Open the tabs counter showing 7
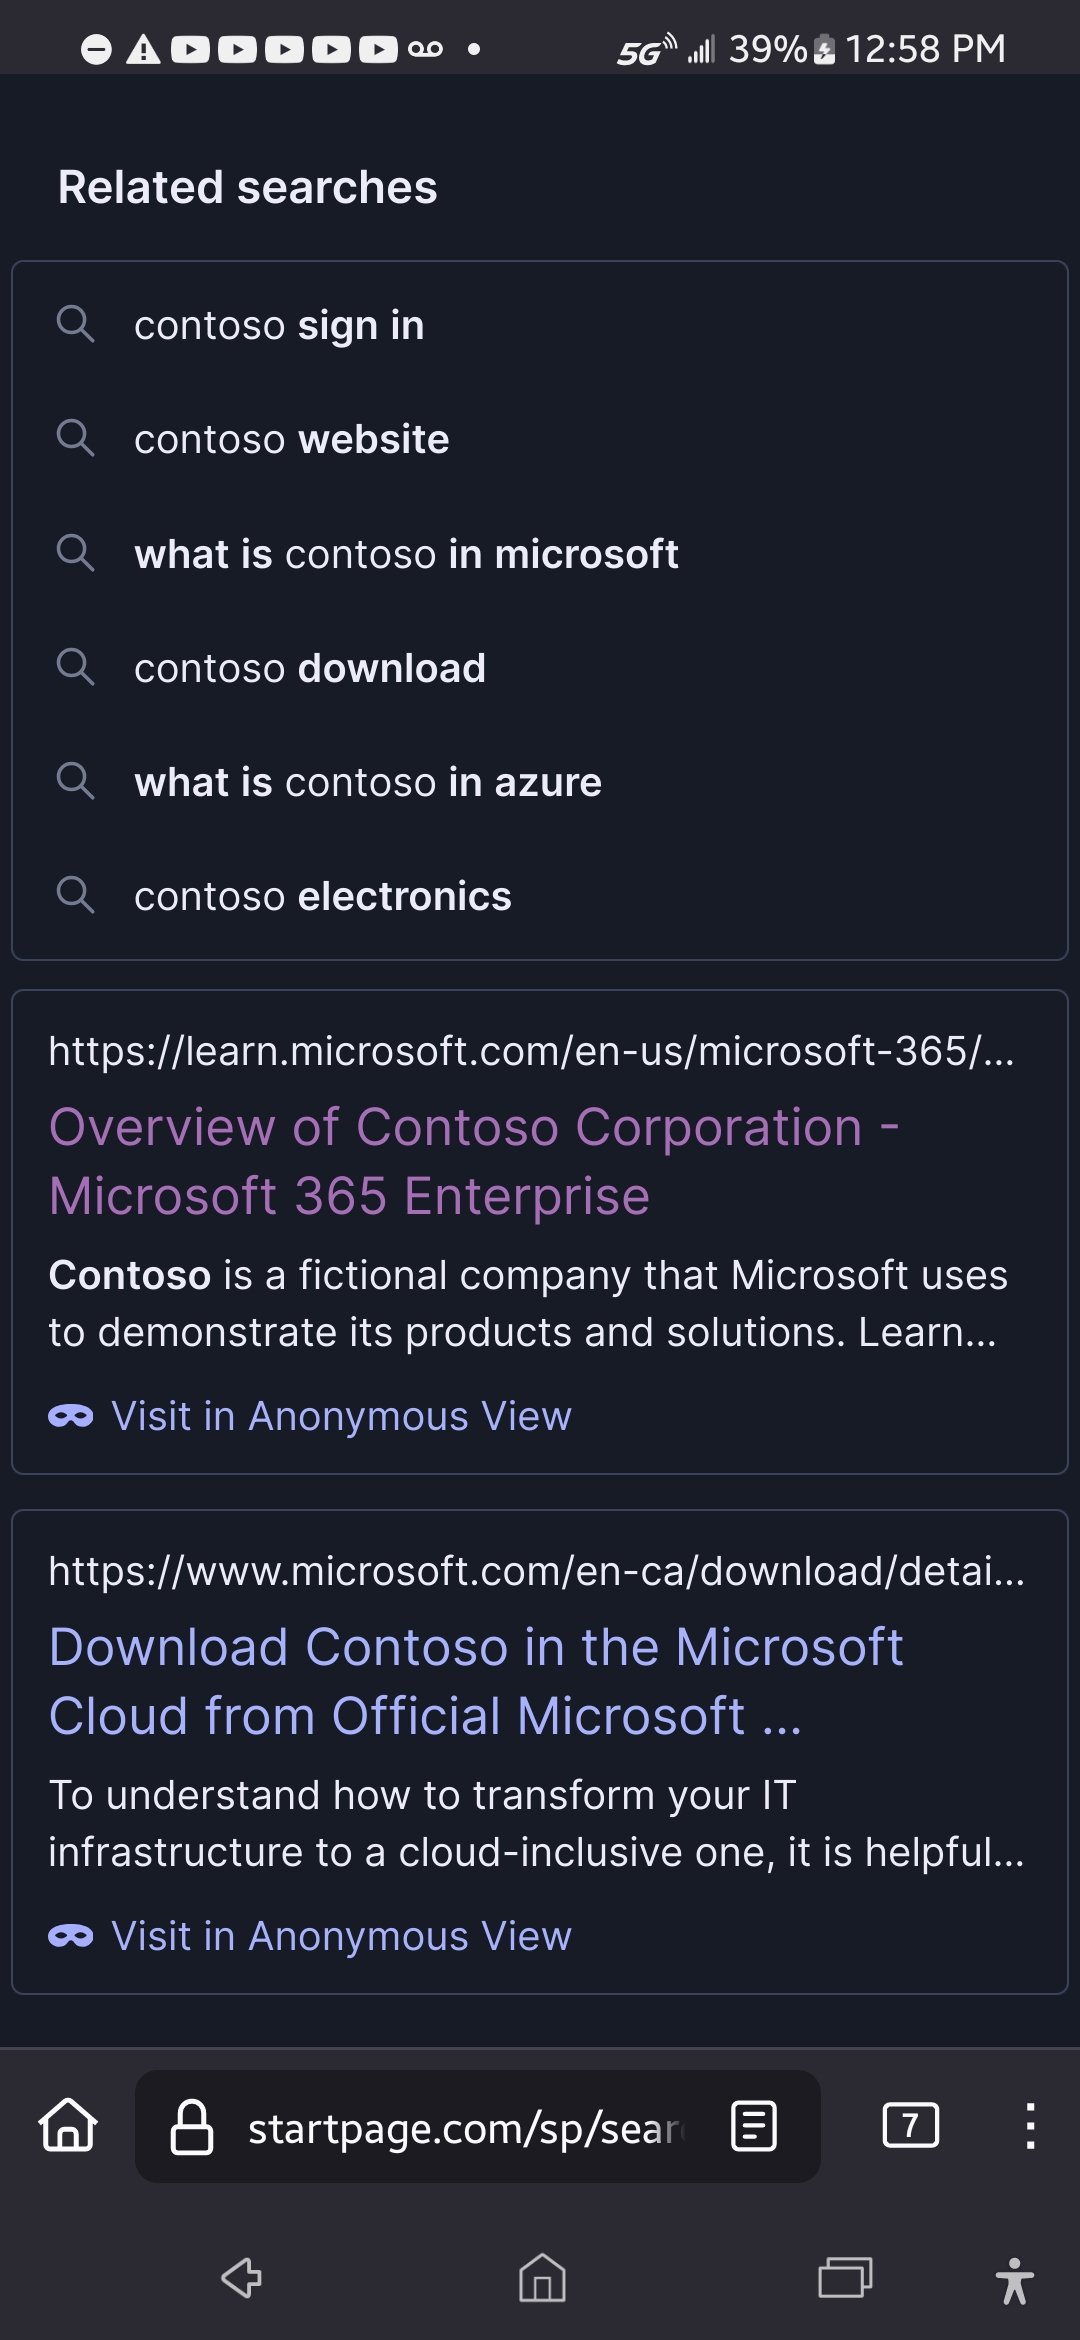1080x2340 pixels. tap(910, 2125)
